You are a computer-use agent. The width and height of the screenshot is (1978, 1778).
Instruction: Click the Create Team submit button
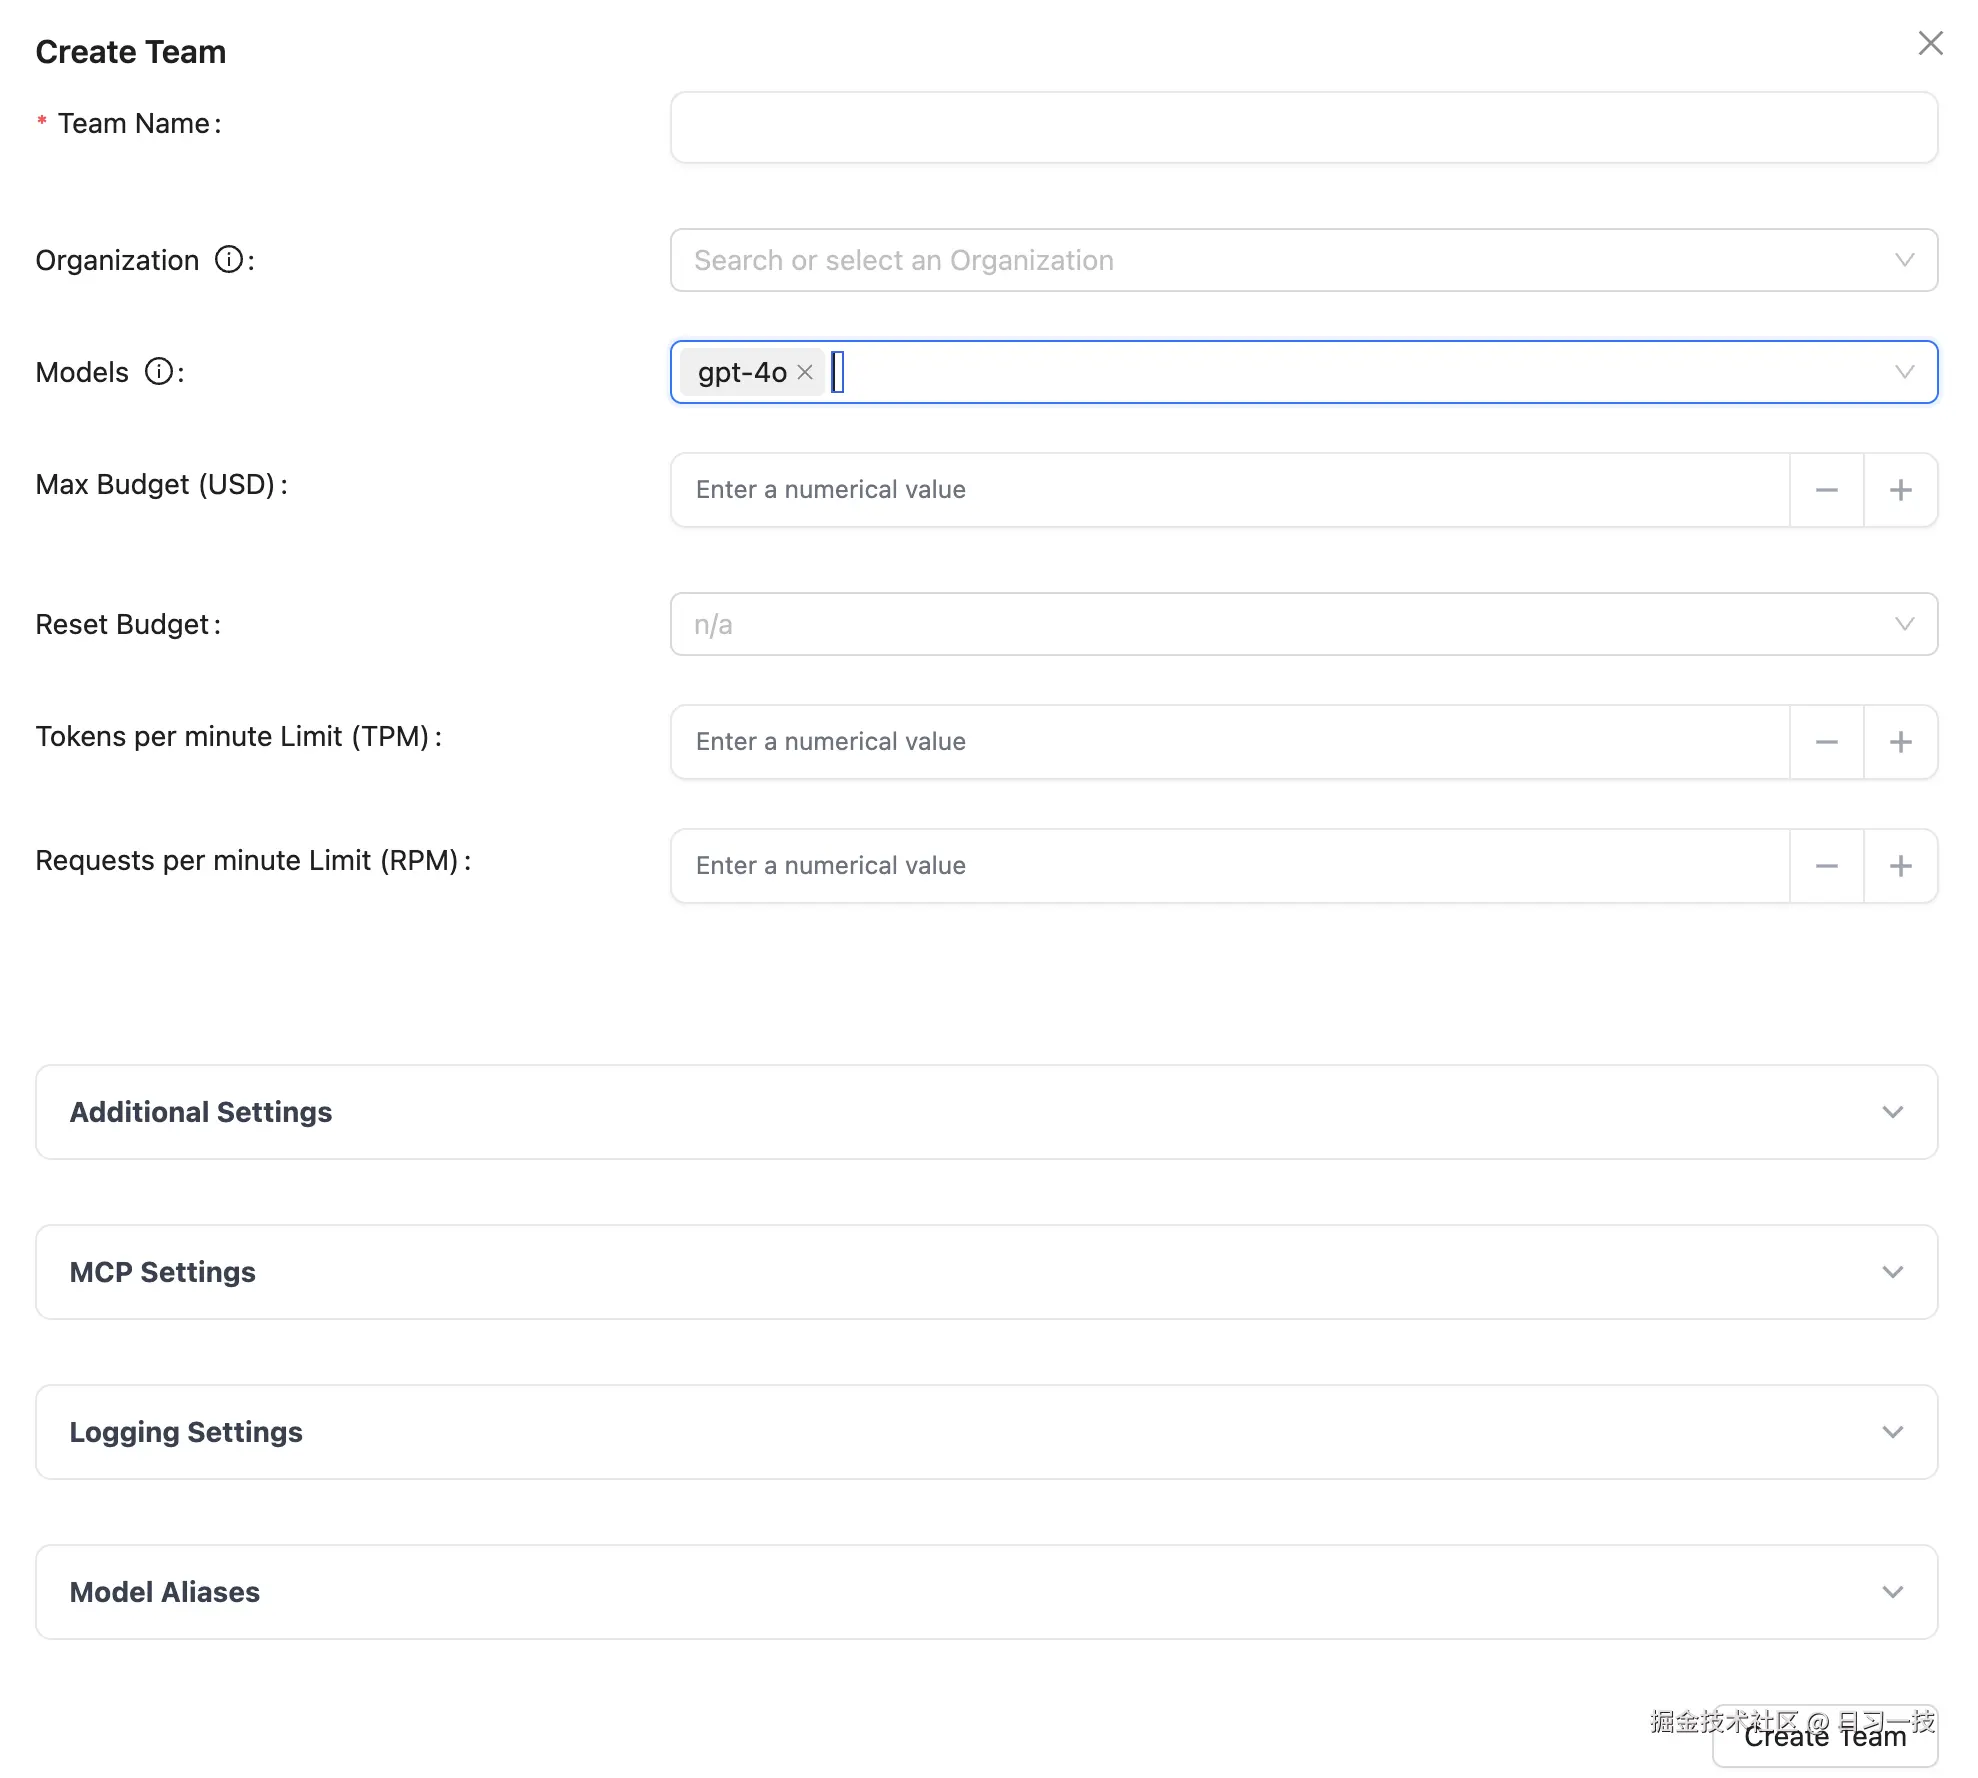[1824, 1738]
